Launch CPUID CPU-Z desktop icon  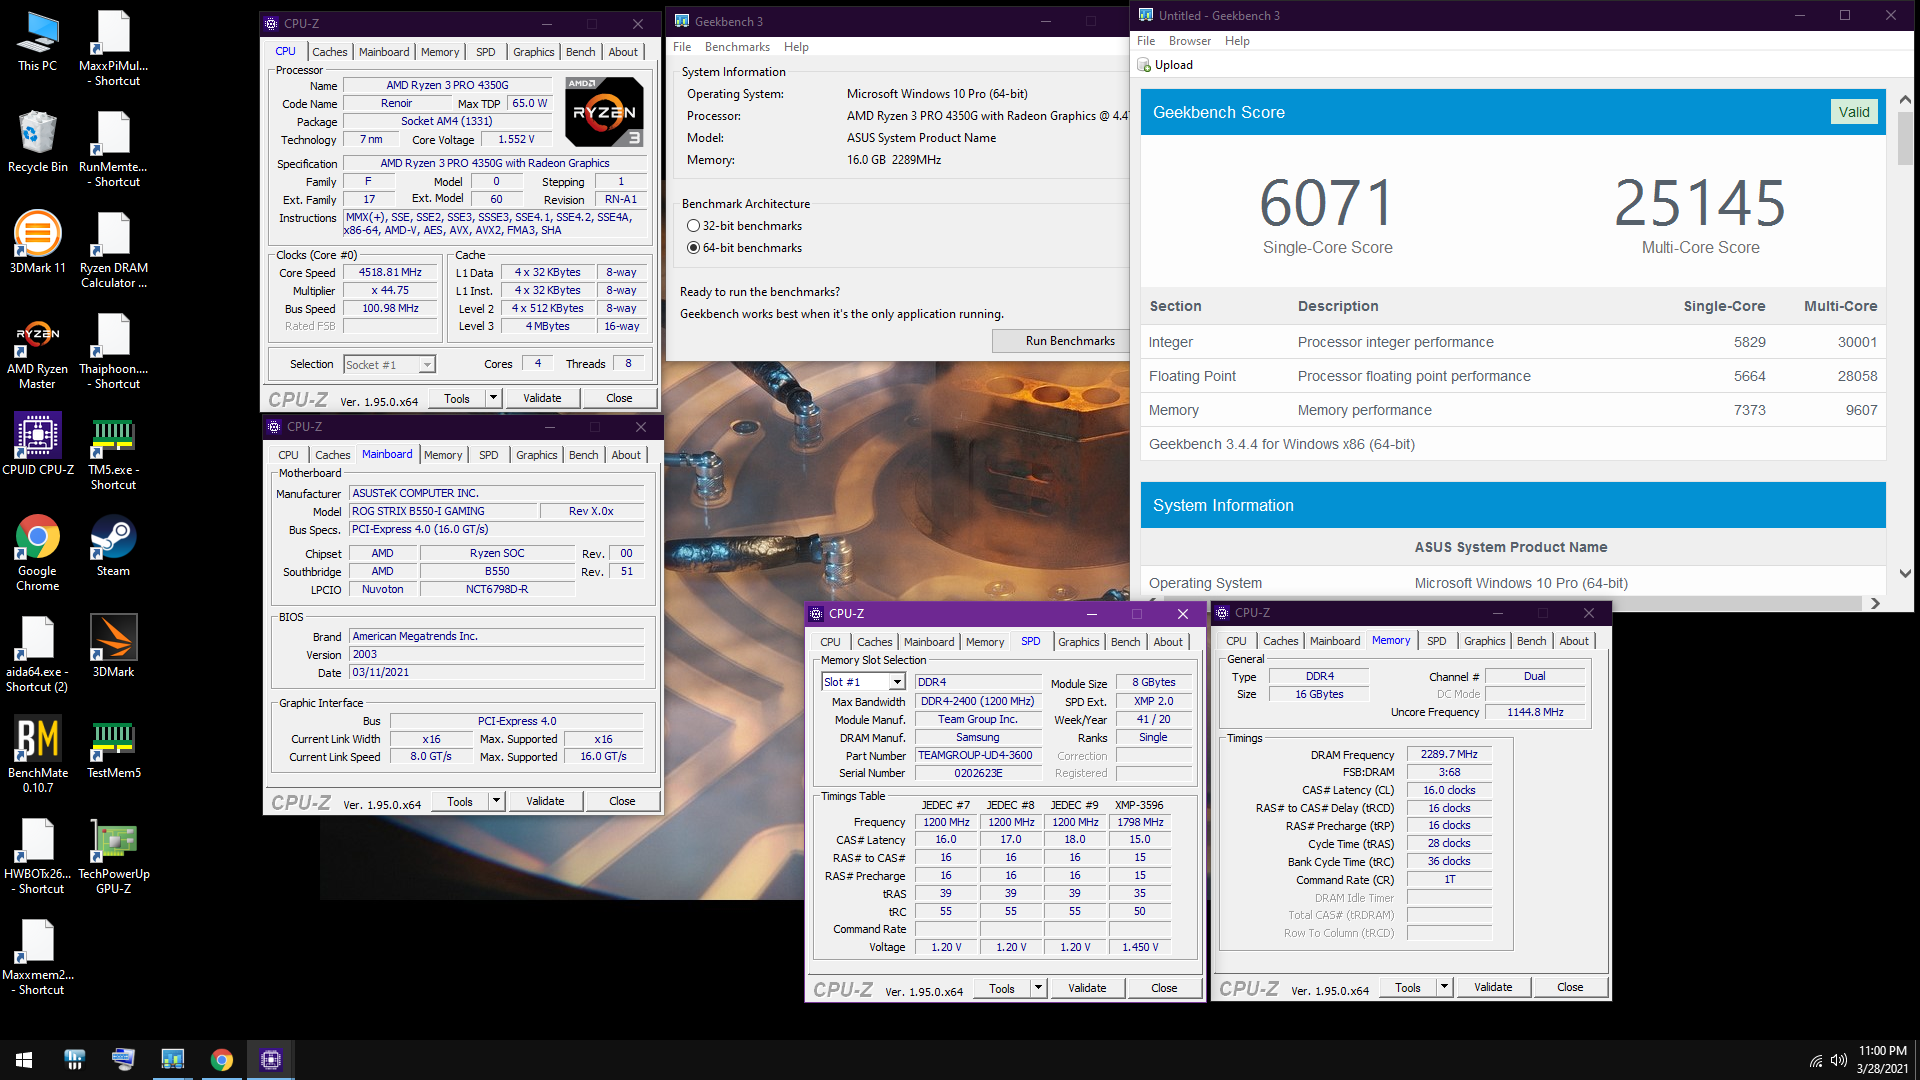(38, 444)
